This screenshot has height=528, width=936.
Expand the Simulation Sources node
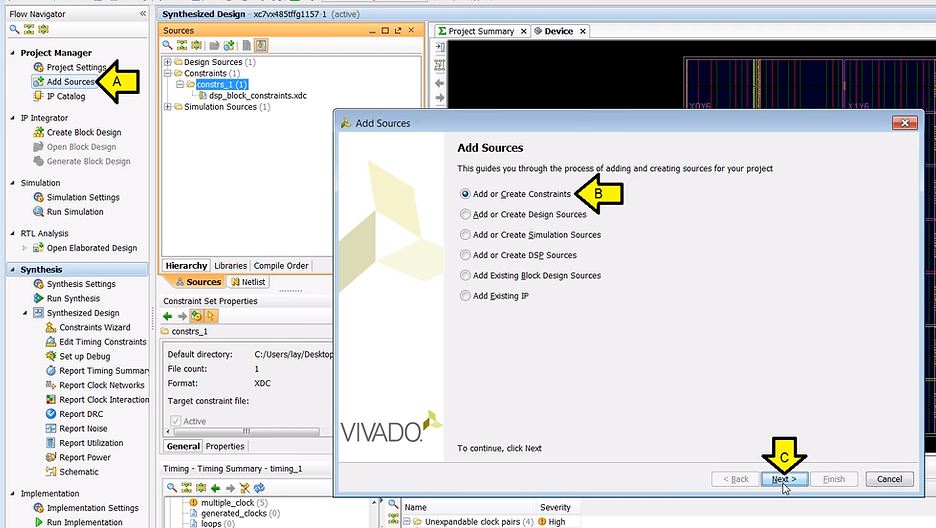(x=168, y=107)
